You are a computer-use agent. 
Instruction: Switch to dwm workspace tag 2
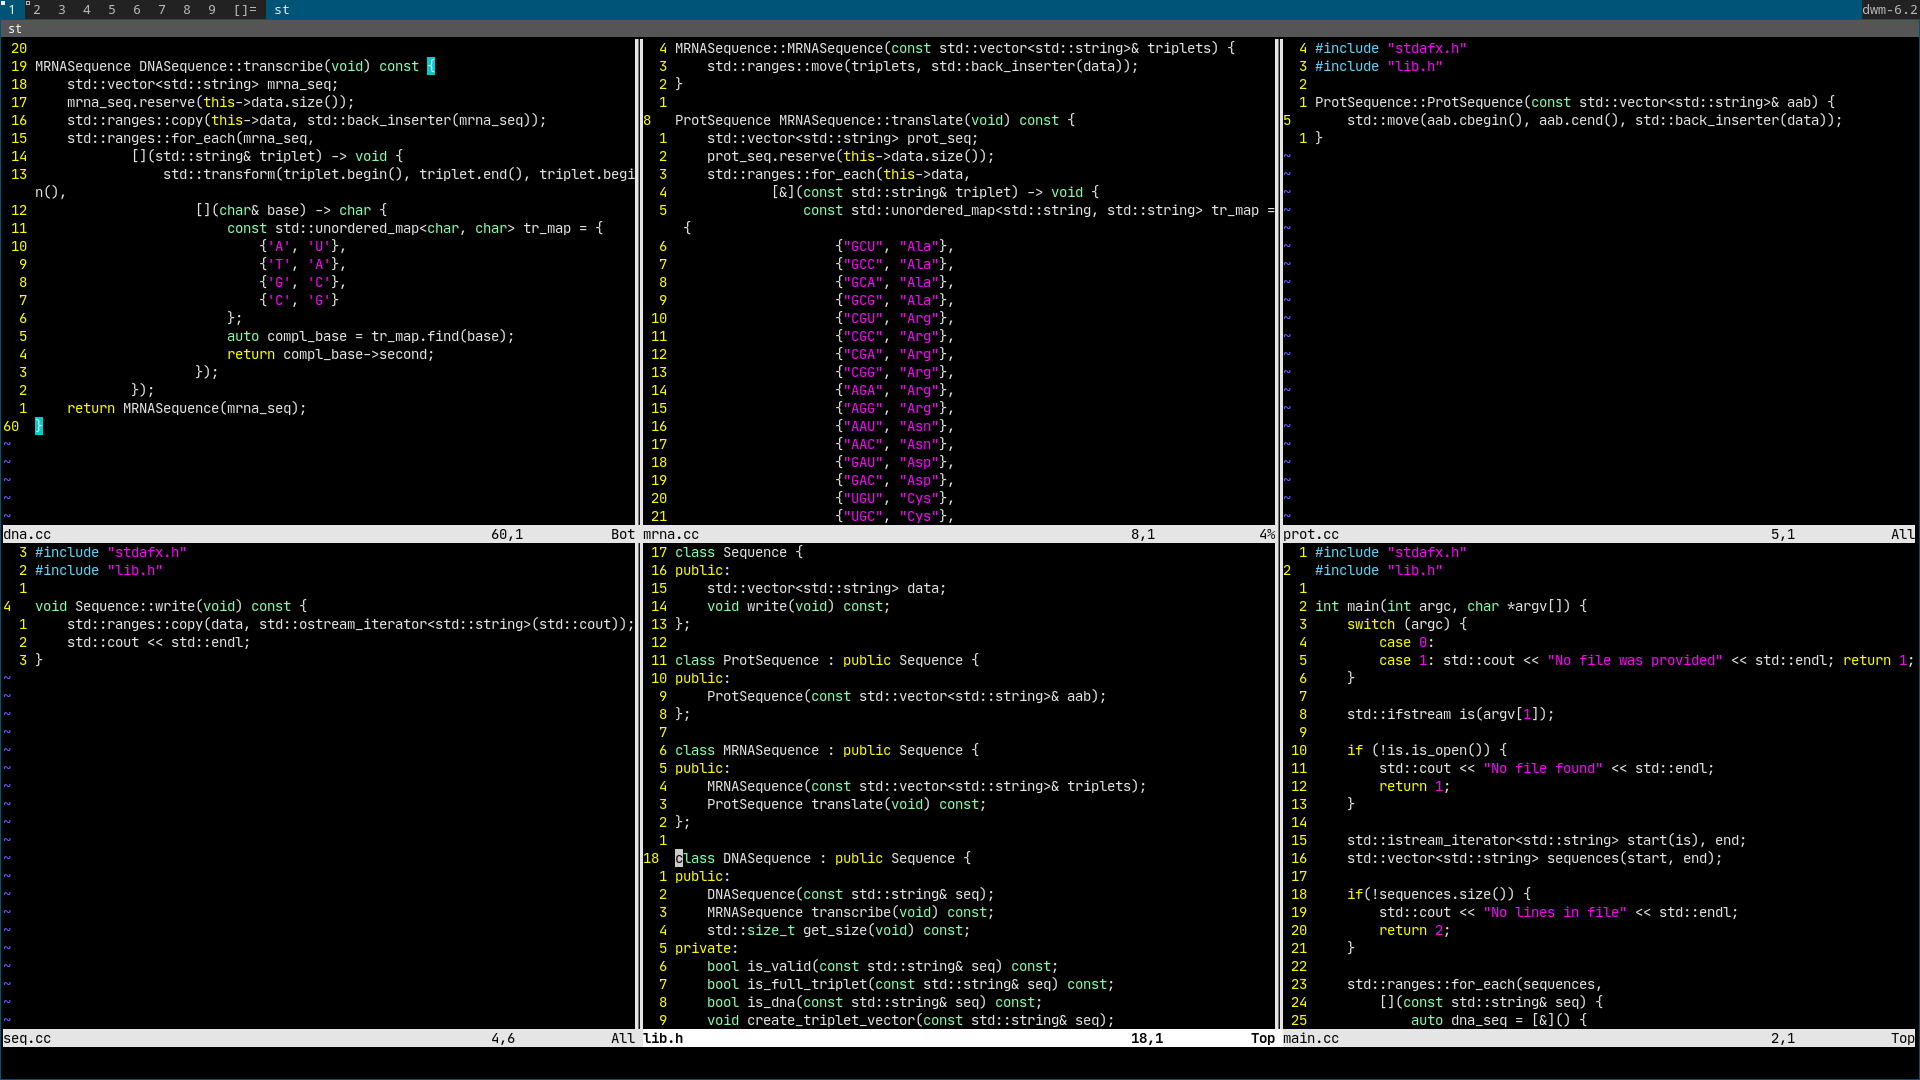(x=37, y=9)
